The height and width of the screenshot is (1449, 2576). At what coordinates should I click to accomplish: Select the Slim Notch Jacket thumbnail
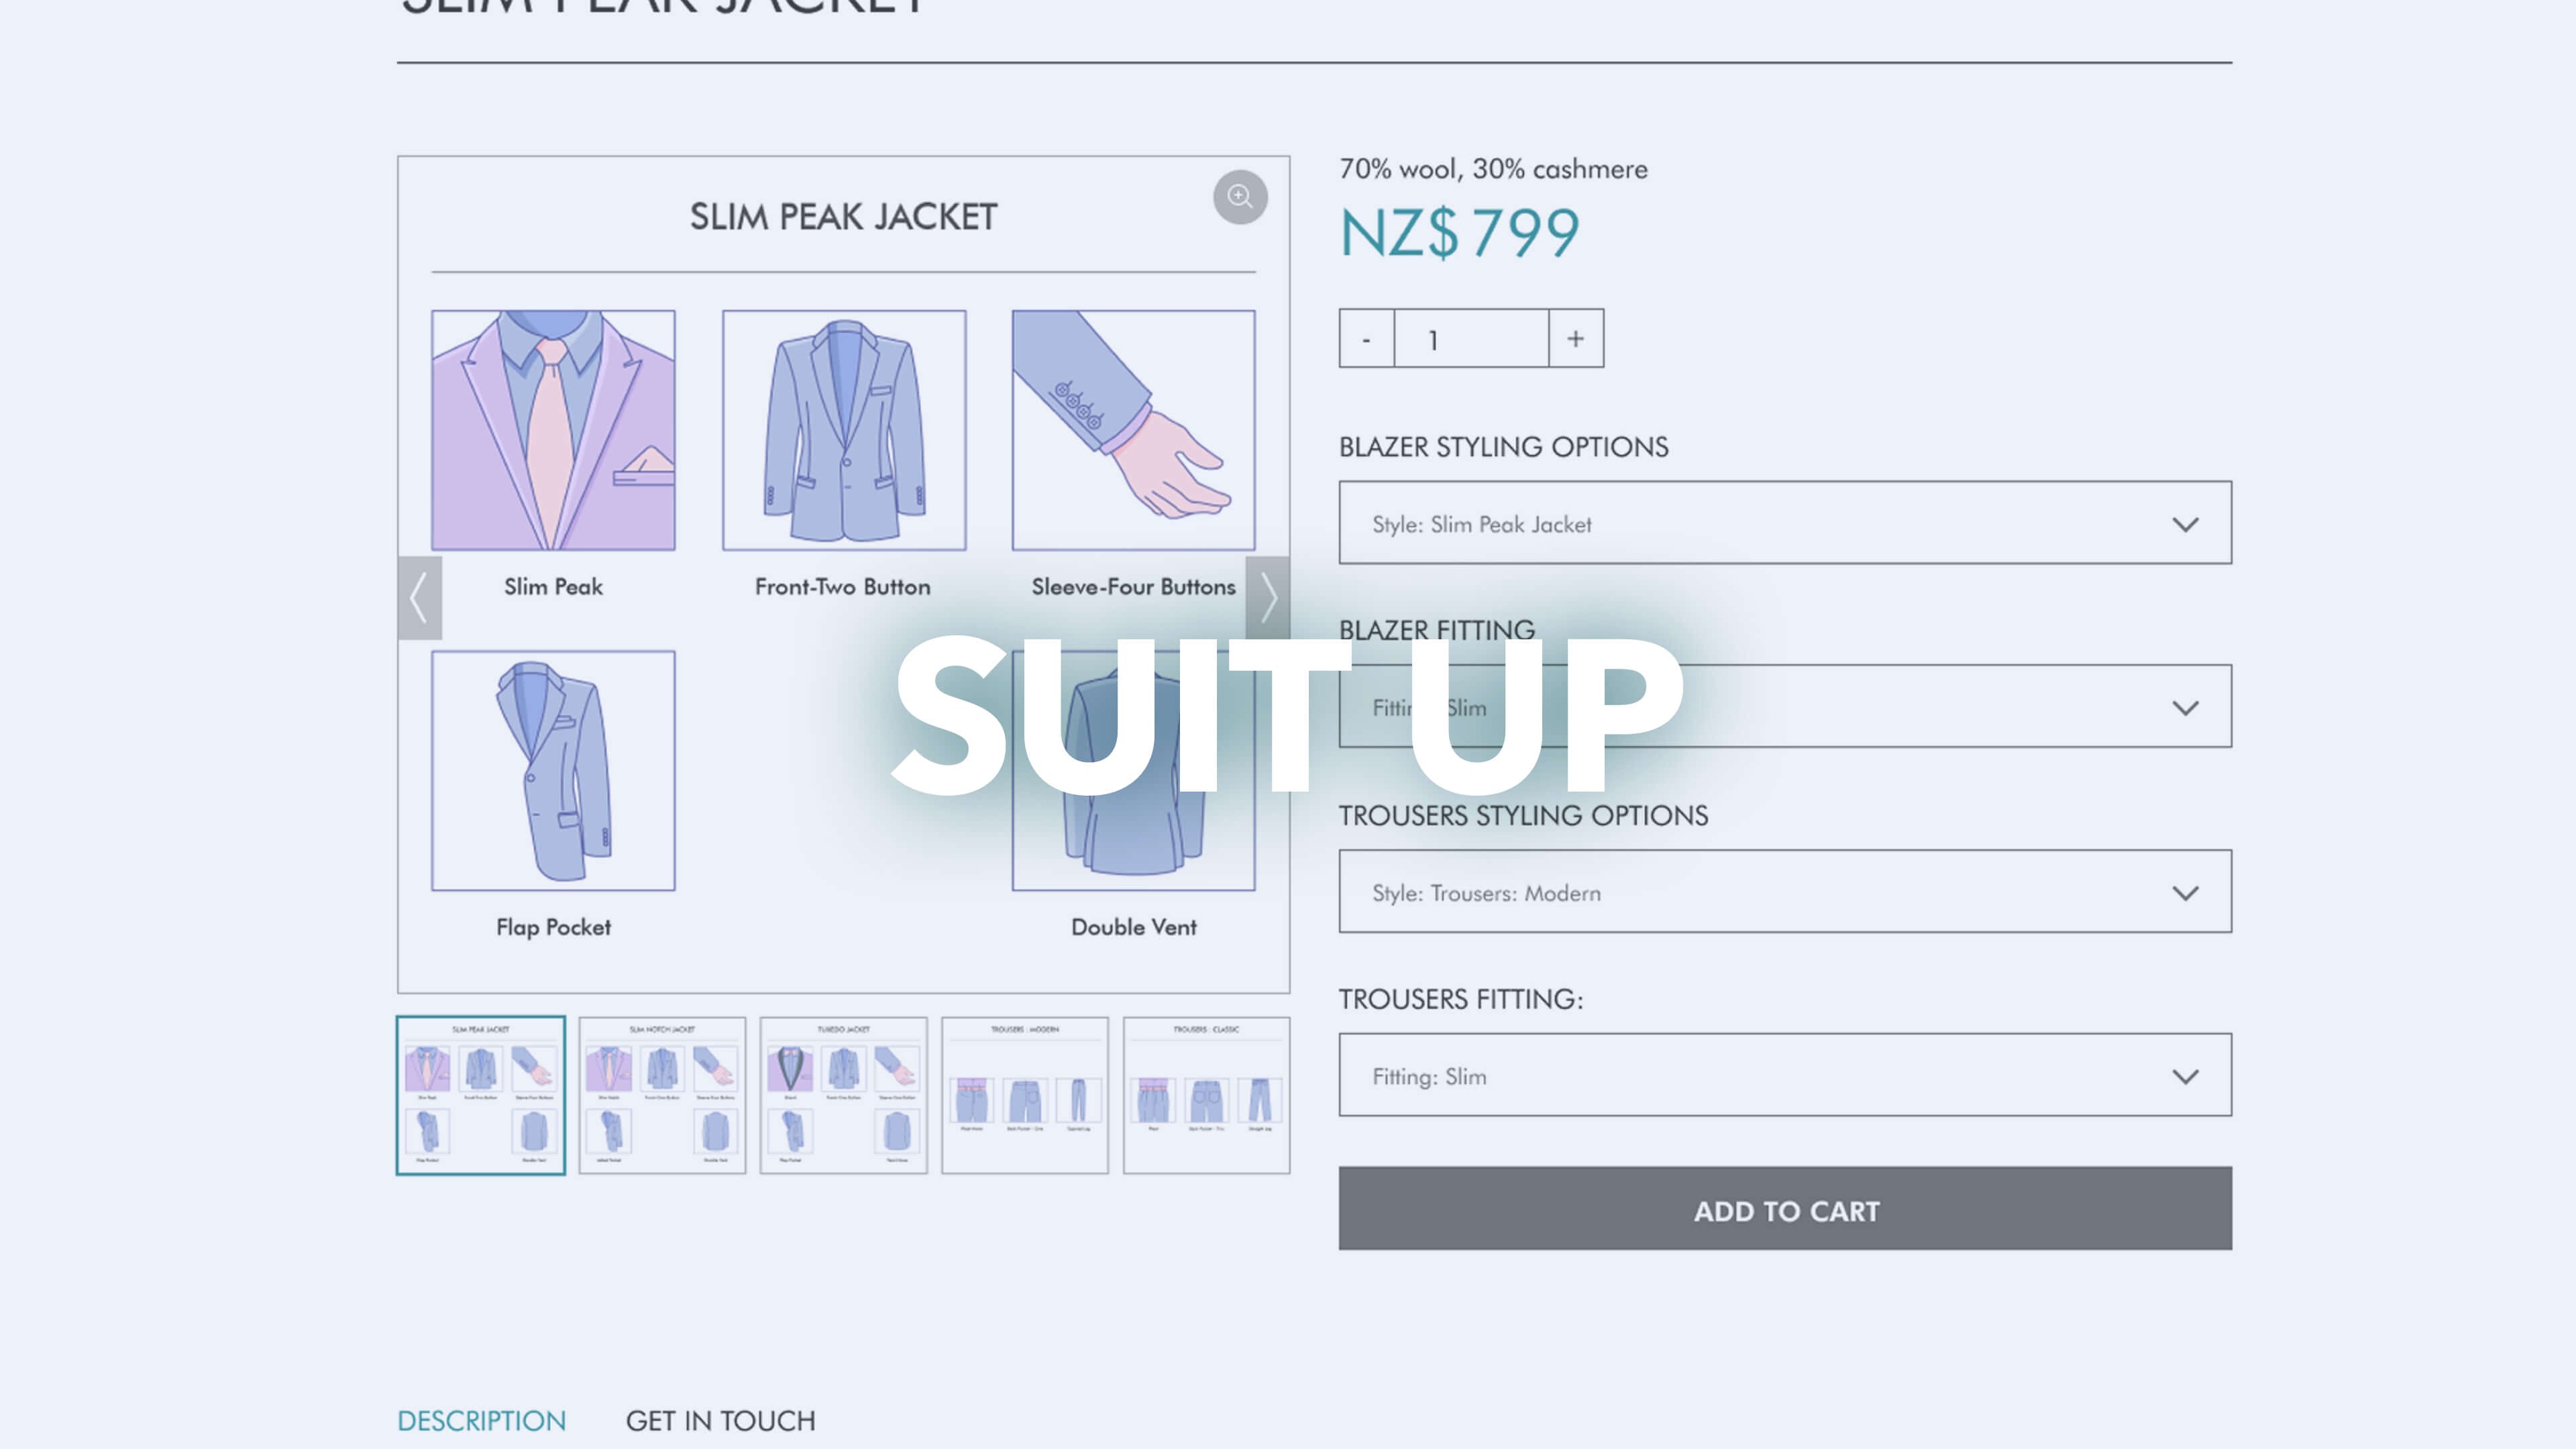(662, 1096)
